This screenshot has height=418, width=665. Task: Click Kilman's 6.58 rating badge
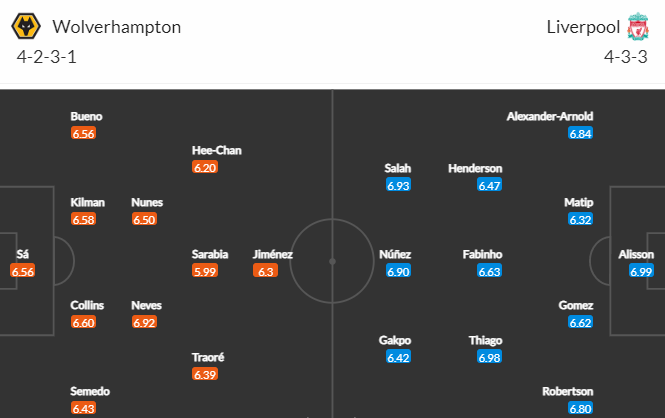[84, 220]
